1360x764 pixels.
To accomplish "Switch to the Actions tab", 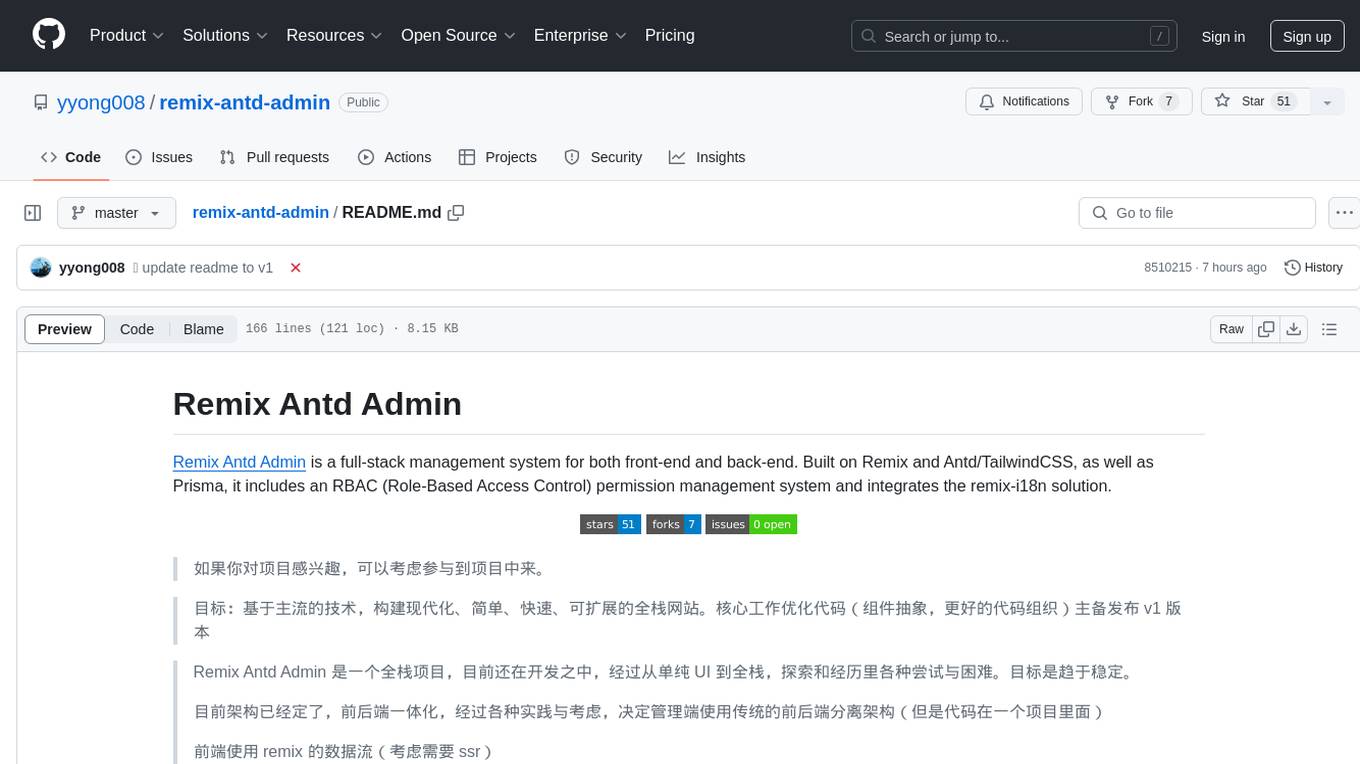I will pyautogui.click(x=395, y=157).
